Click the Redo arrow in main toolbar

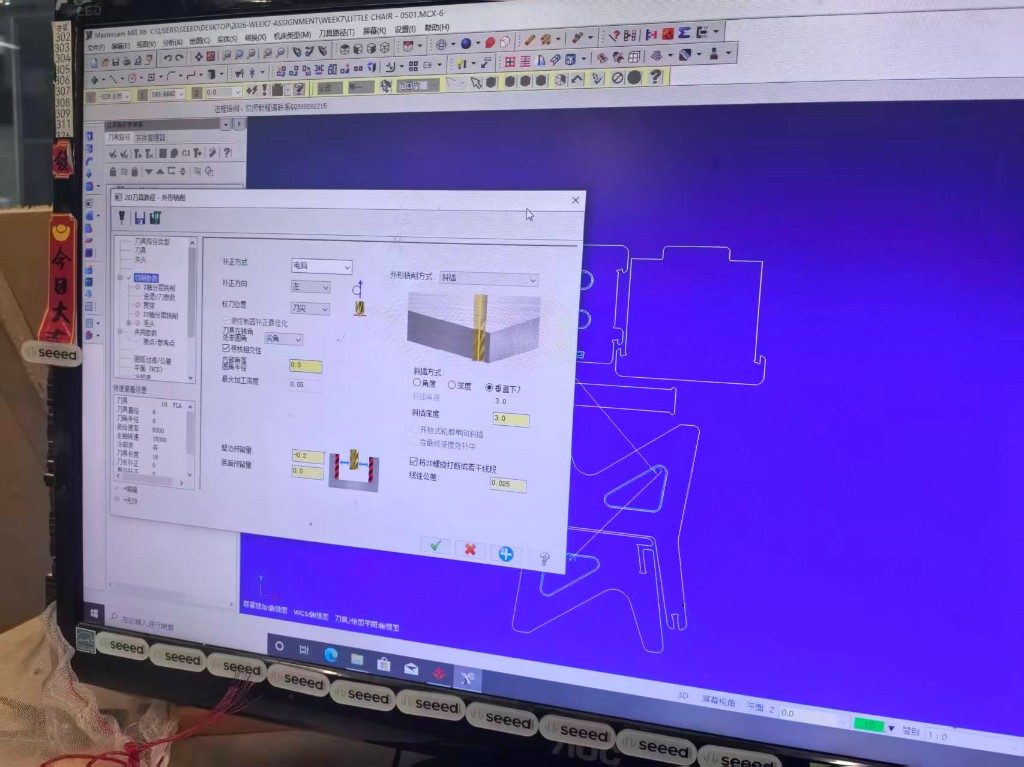179,59
